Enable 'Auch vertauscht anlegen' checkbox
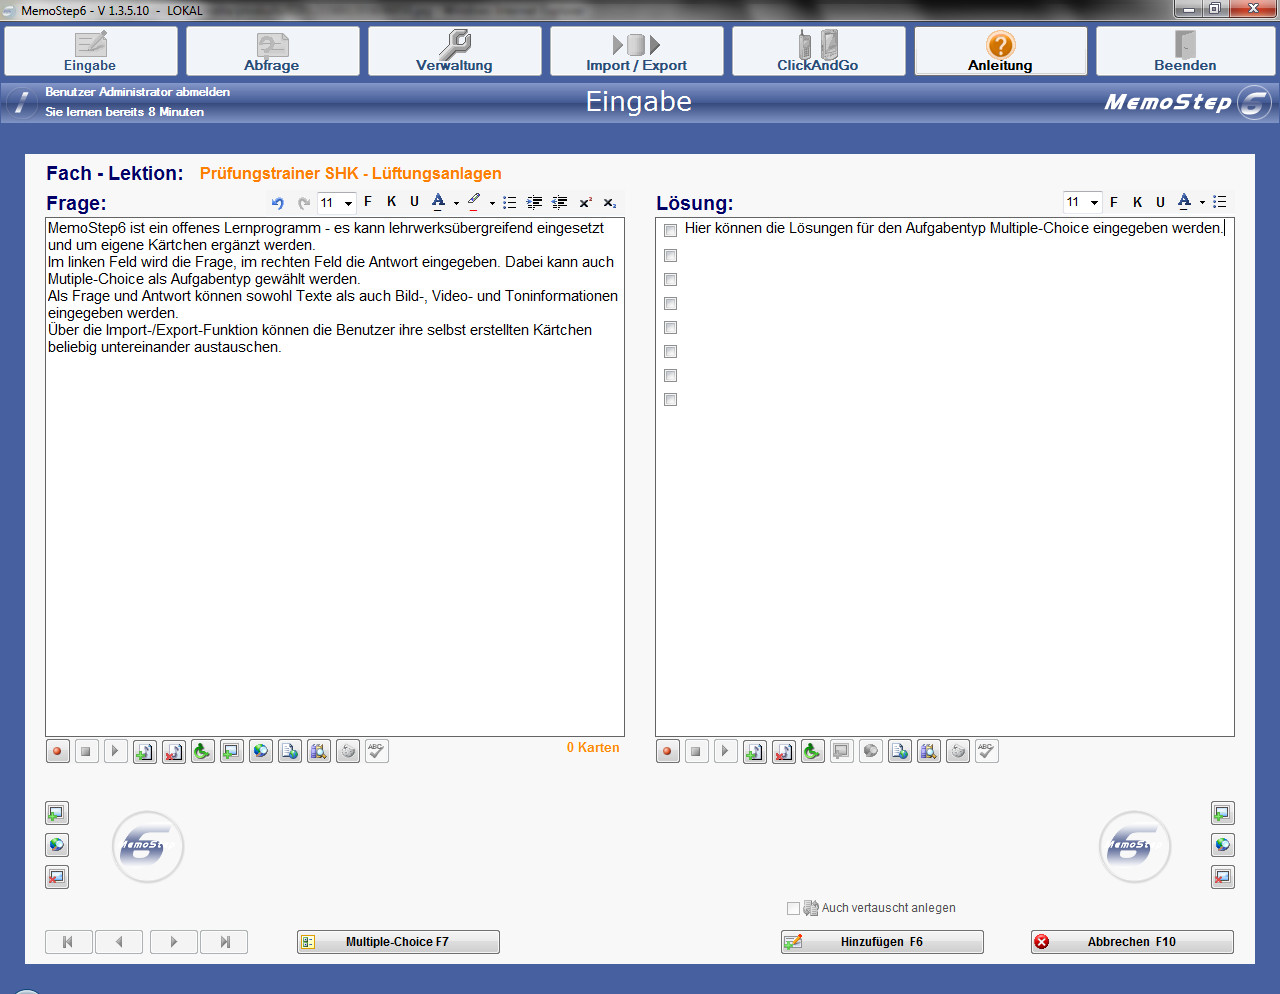 click(x=793, y=908)
